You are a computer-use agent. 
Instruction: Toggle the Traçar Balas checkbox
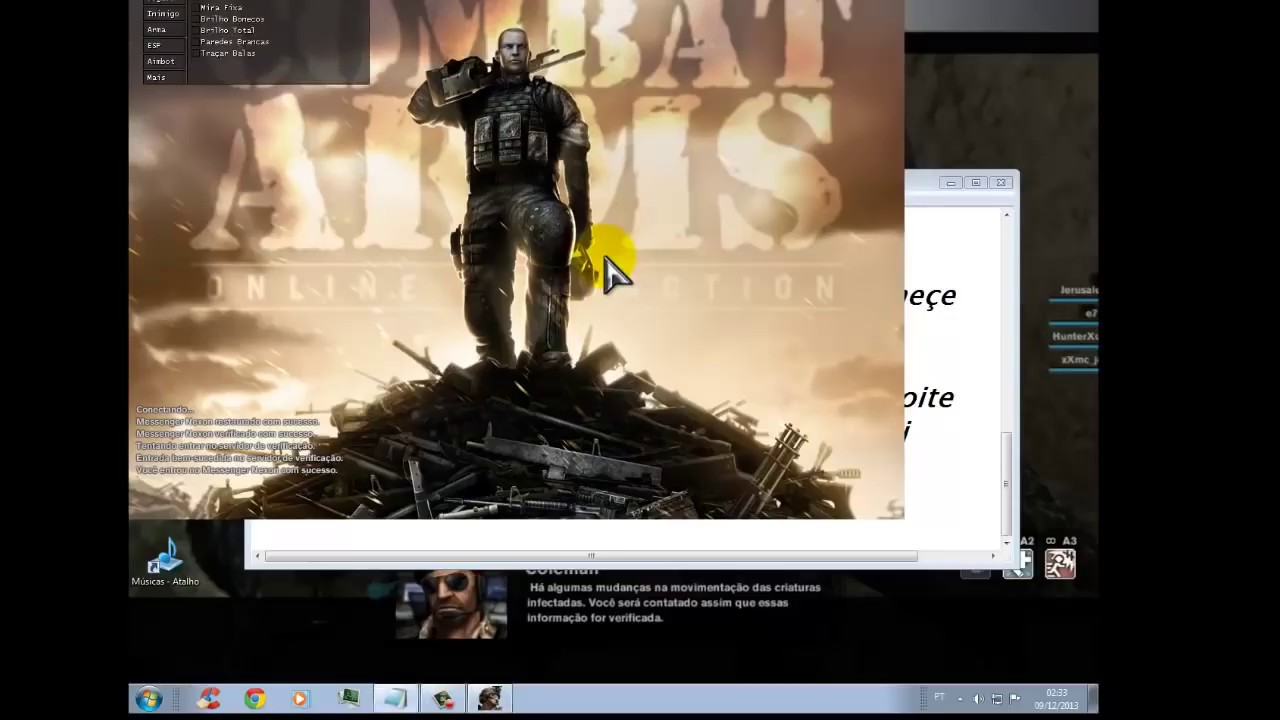tap(195, 53)
